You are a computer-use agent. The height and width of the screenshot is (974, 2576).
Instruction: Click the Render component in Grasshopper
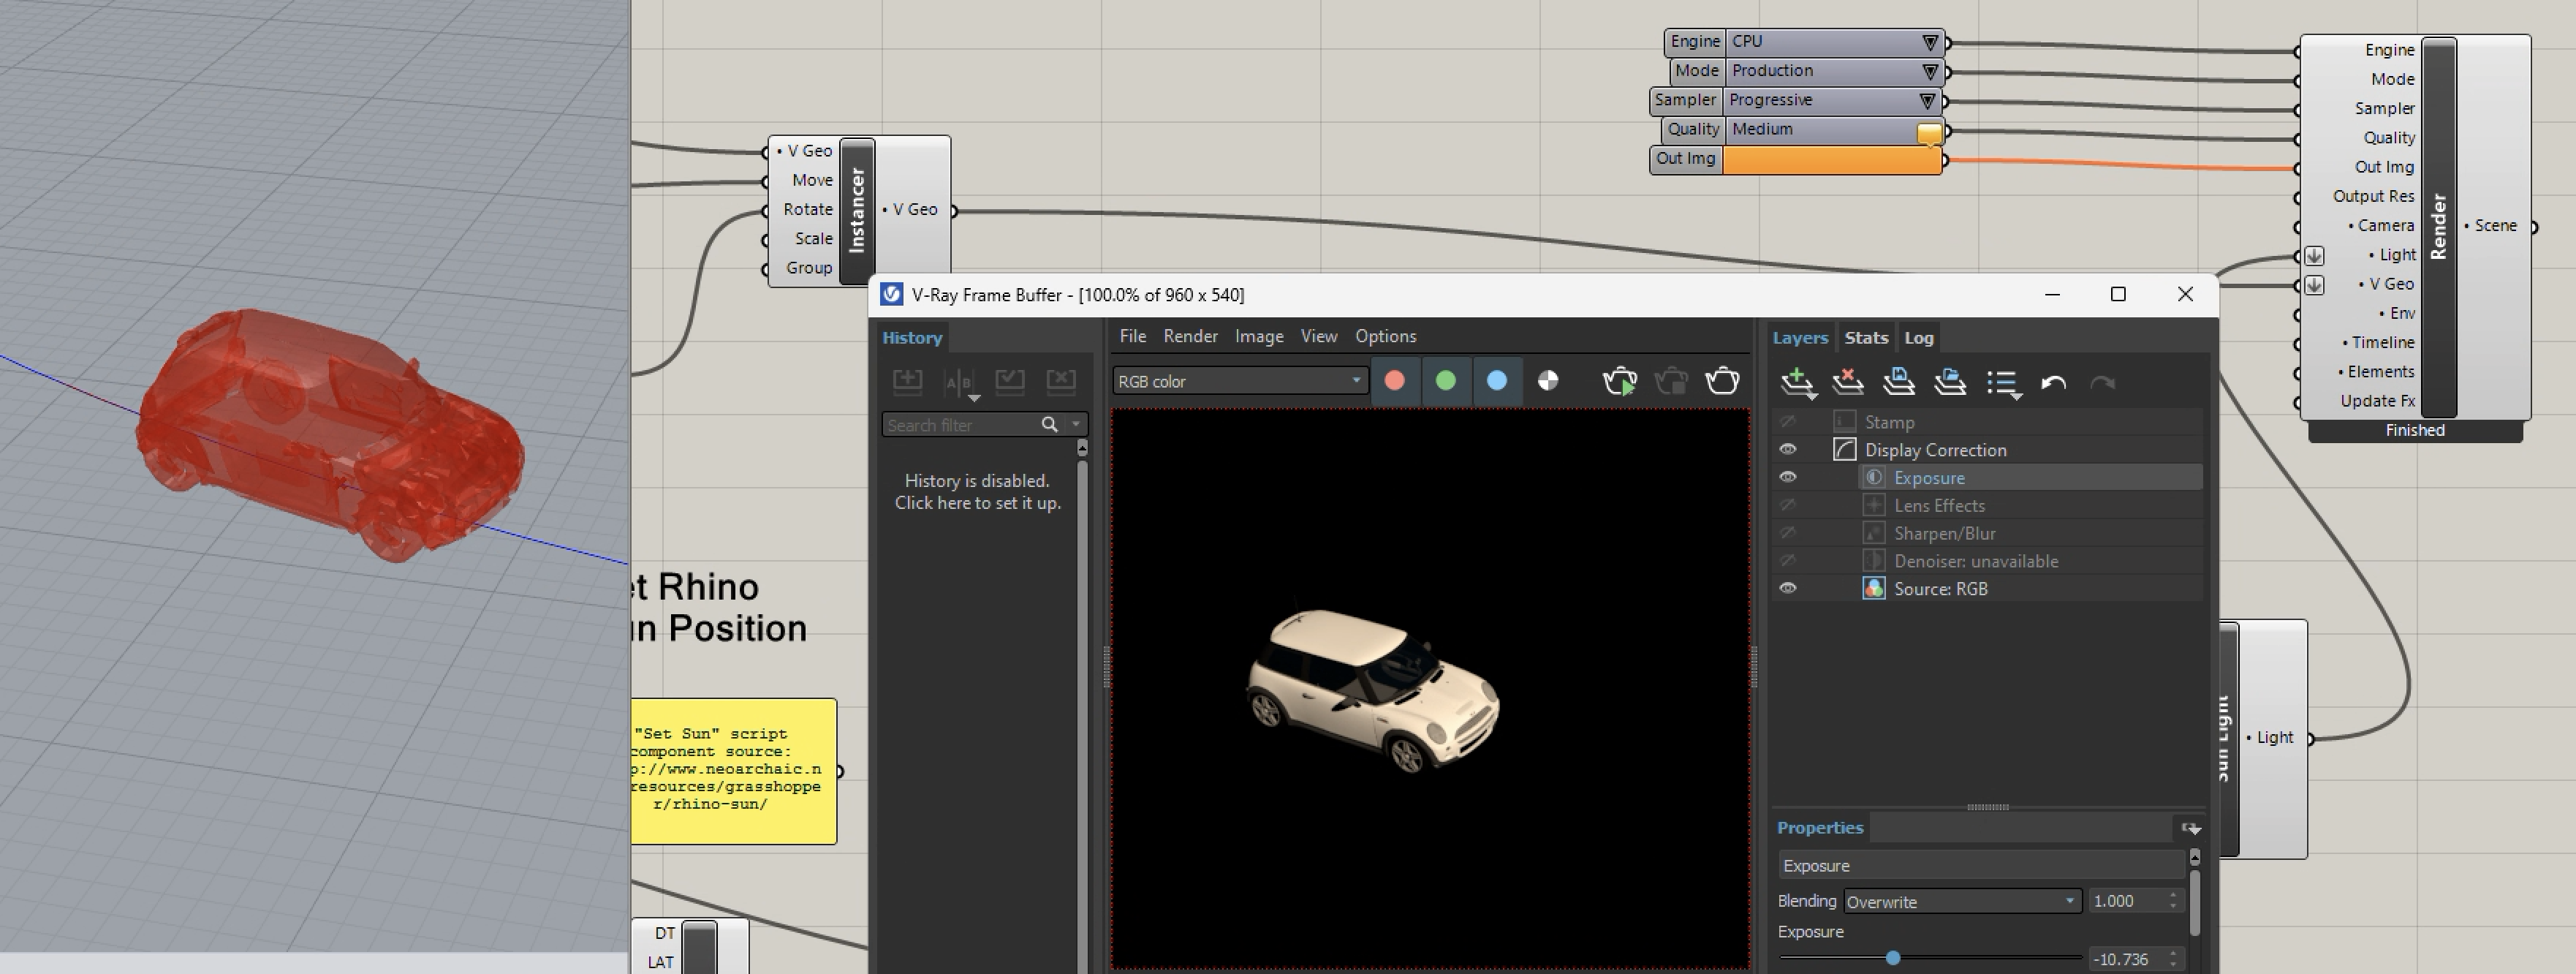2438,227
